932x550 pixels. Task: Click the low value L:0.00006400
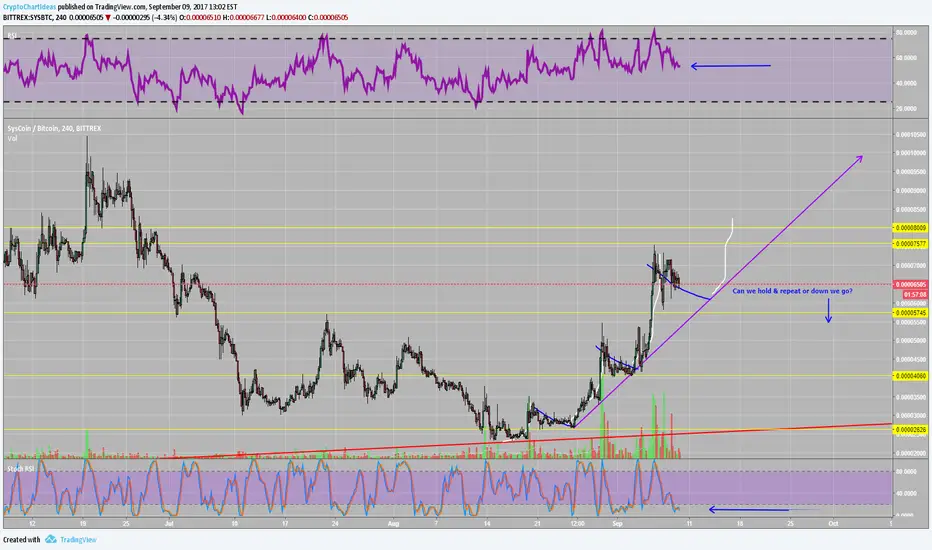[x=286, y=18]
